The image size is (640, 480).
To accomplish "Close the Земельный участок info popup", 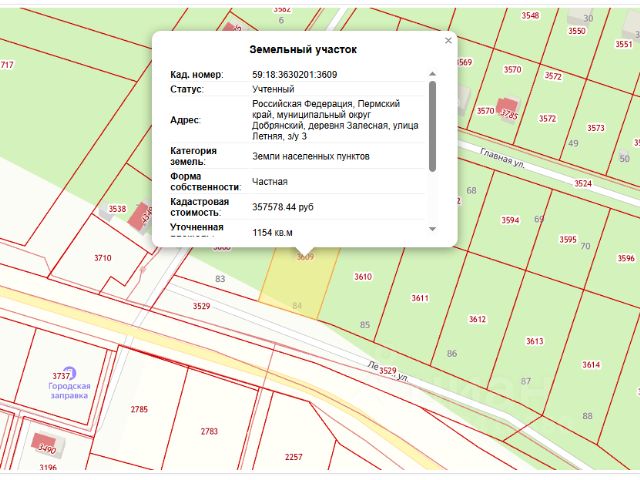I will 448,40.
